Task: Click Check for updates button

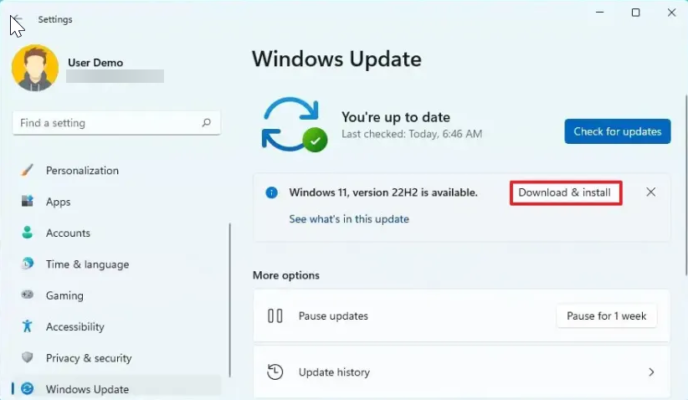Action: tap(615, 132)
